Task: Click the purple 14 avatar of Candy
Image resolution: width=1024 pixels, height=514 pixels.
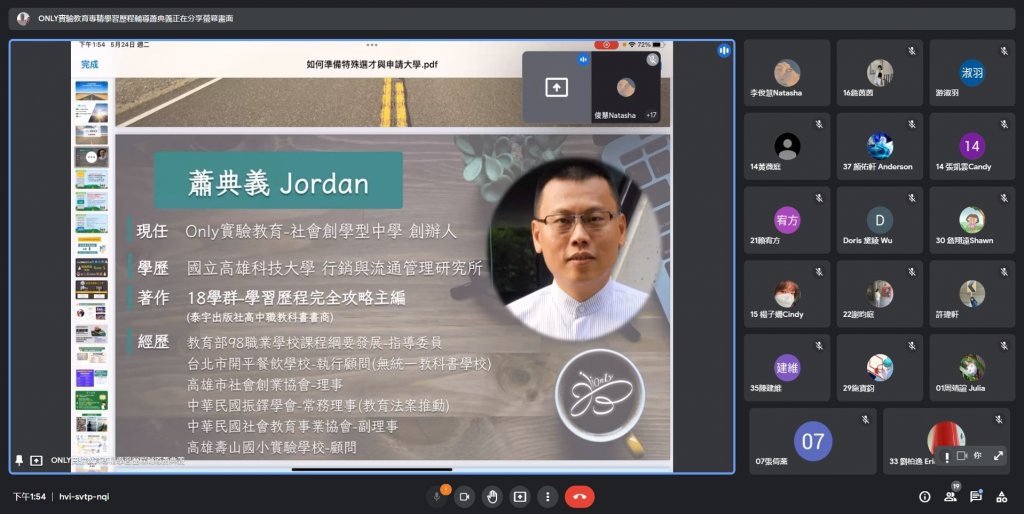Action: pyautogui.click(x=972, y=146)
